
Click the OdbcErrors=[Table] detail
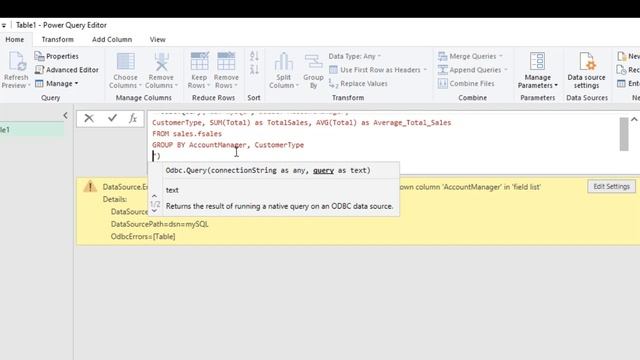[143, 237]
